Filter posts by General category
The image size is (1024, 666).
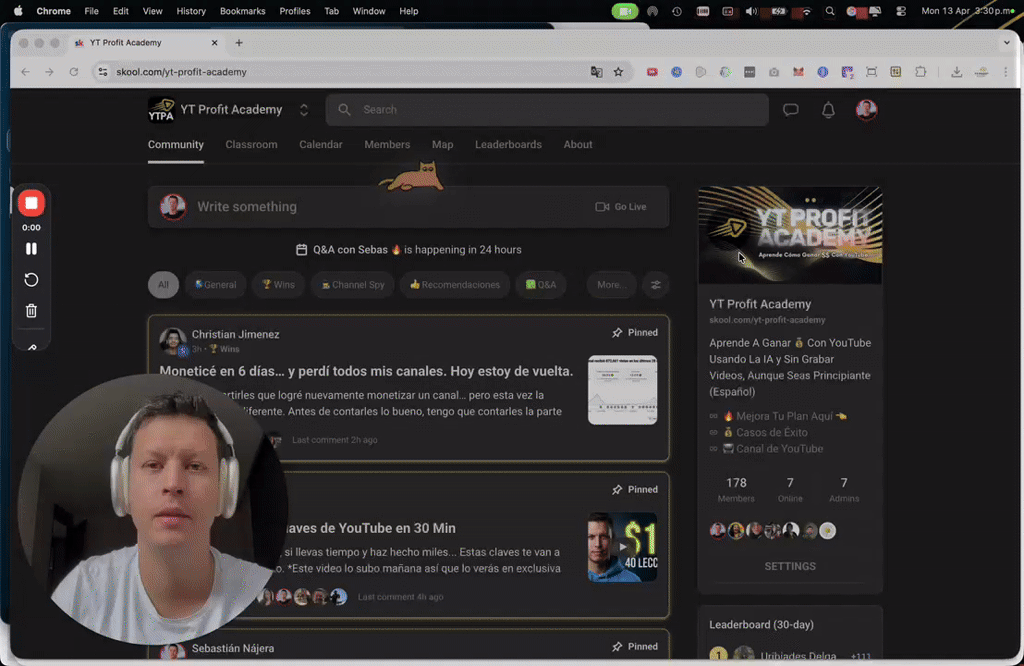tap(216, 285)
